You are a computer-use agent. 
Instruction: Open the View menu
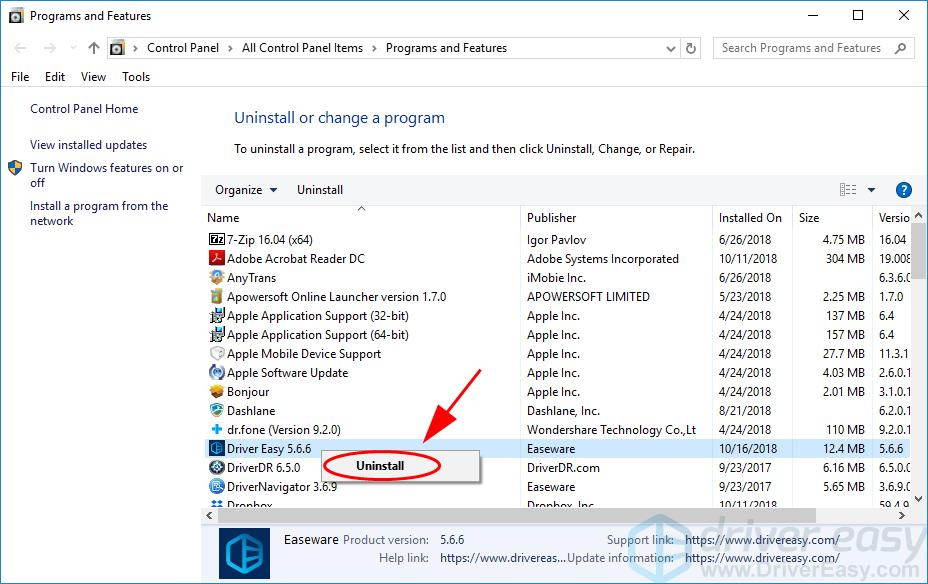point(93,76)
